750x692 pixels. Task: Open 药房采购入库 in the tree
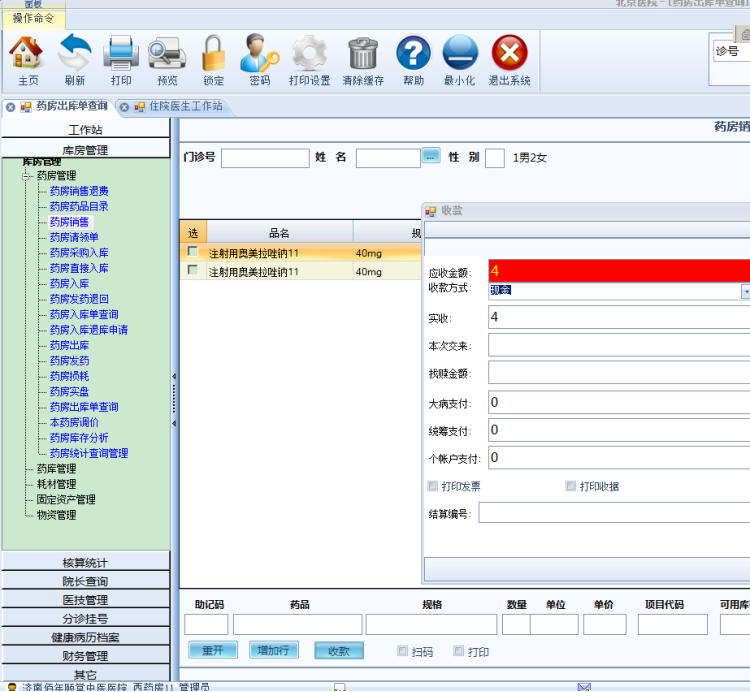pyautogui.click(x=79, y=253)
